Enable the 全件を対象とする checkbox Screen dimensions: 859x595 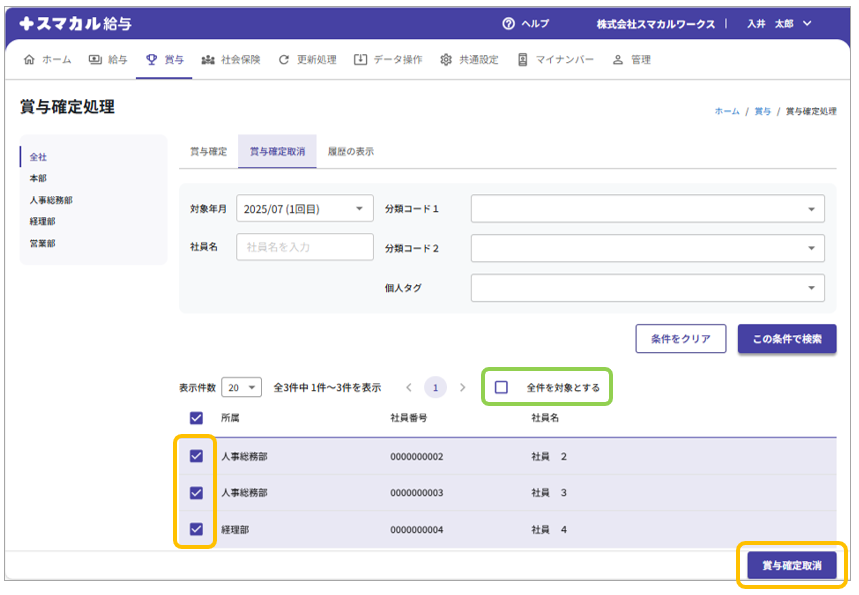click(502, 387)
